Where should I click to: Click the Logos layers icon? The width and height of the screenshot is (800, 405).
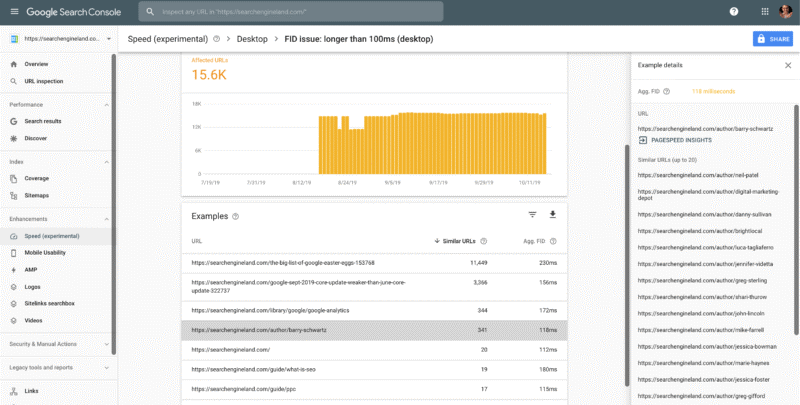pyautogui.click(x=14, y=287)
